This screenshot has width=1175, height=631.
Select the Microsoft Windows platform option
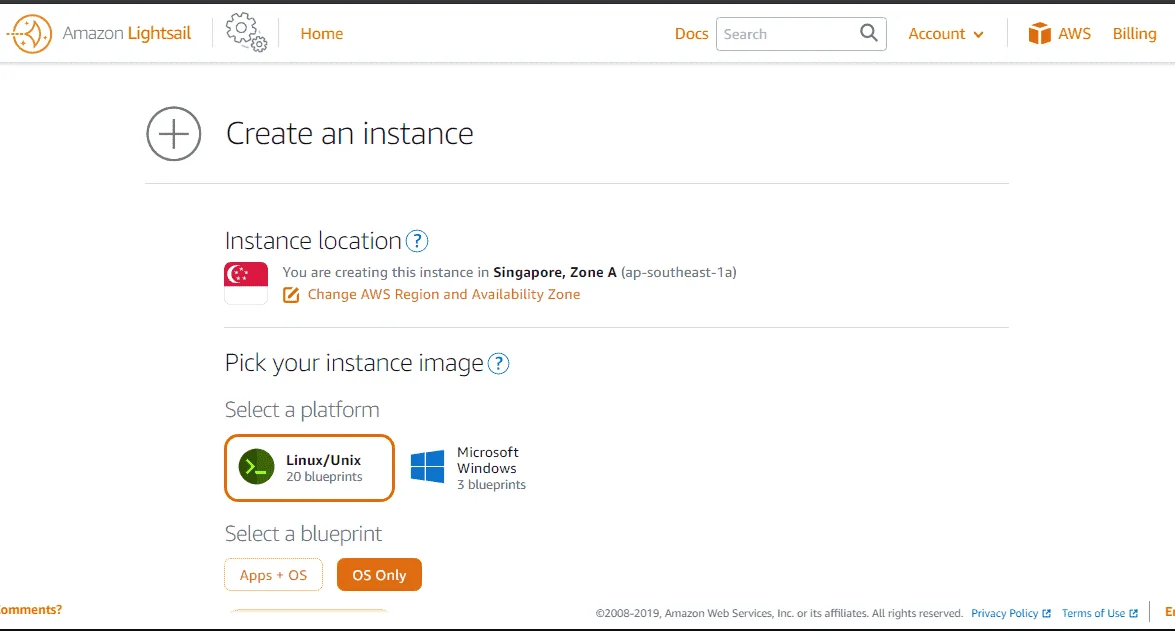tap(468, 468)
